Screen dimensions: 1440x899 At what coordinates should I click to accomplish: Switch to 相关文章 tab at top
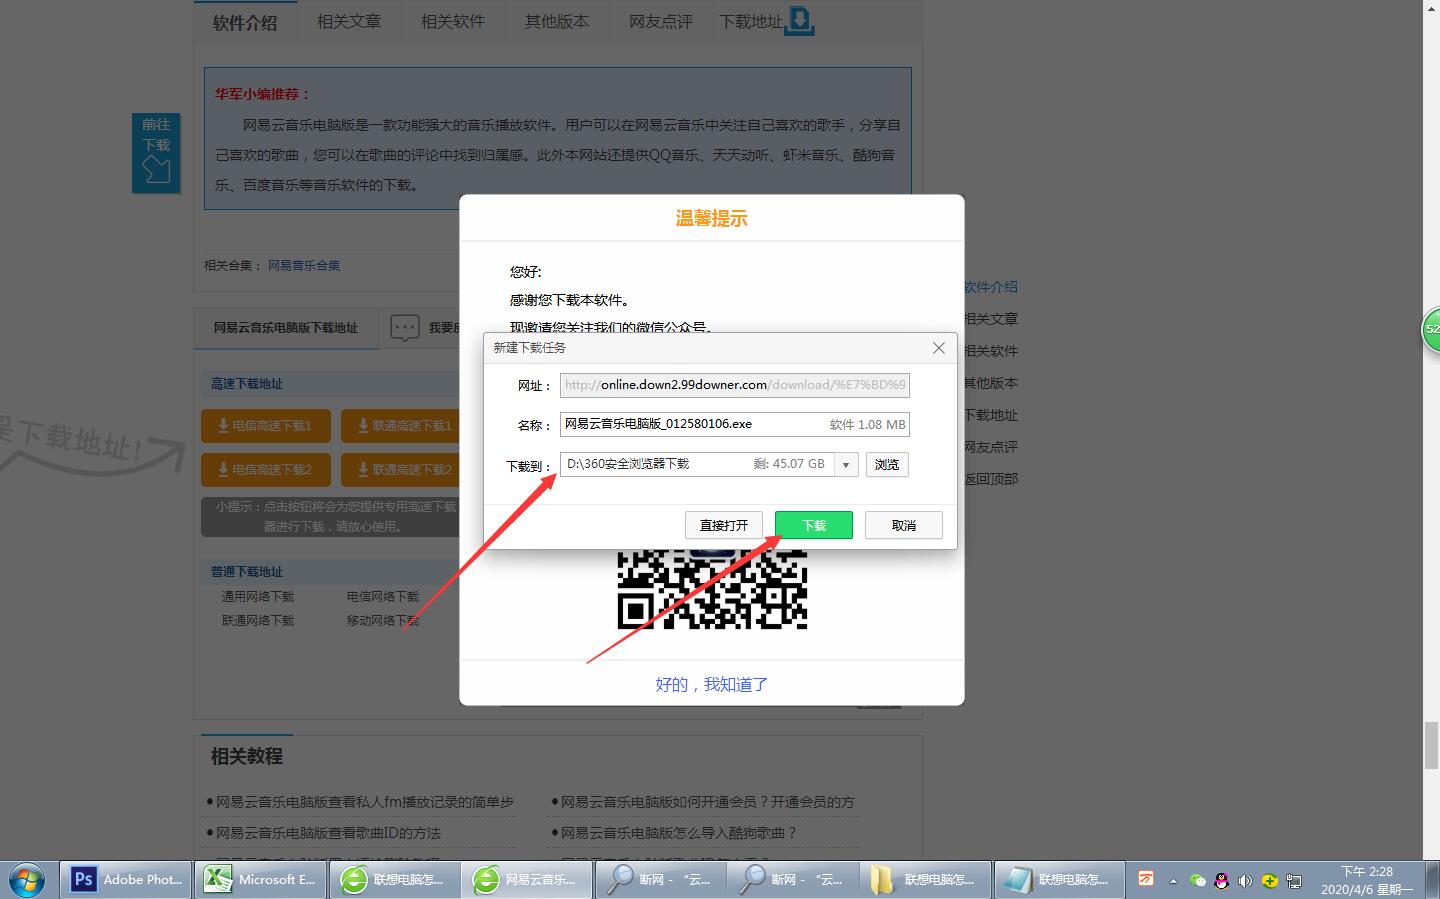349,21
